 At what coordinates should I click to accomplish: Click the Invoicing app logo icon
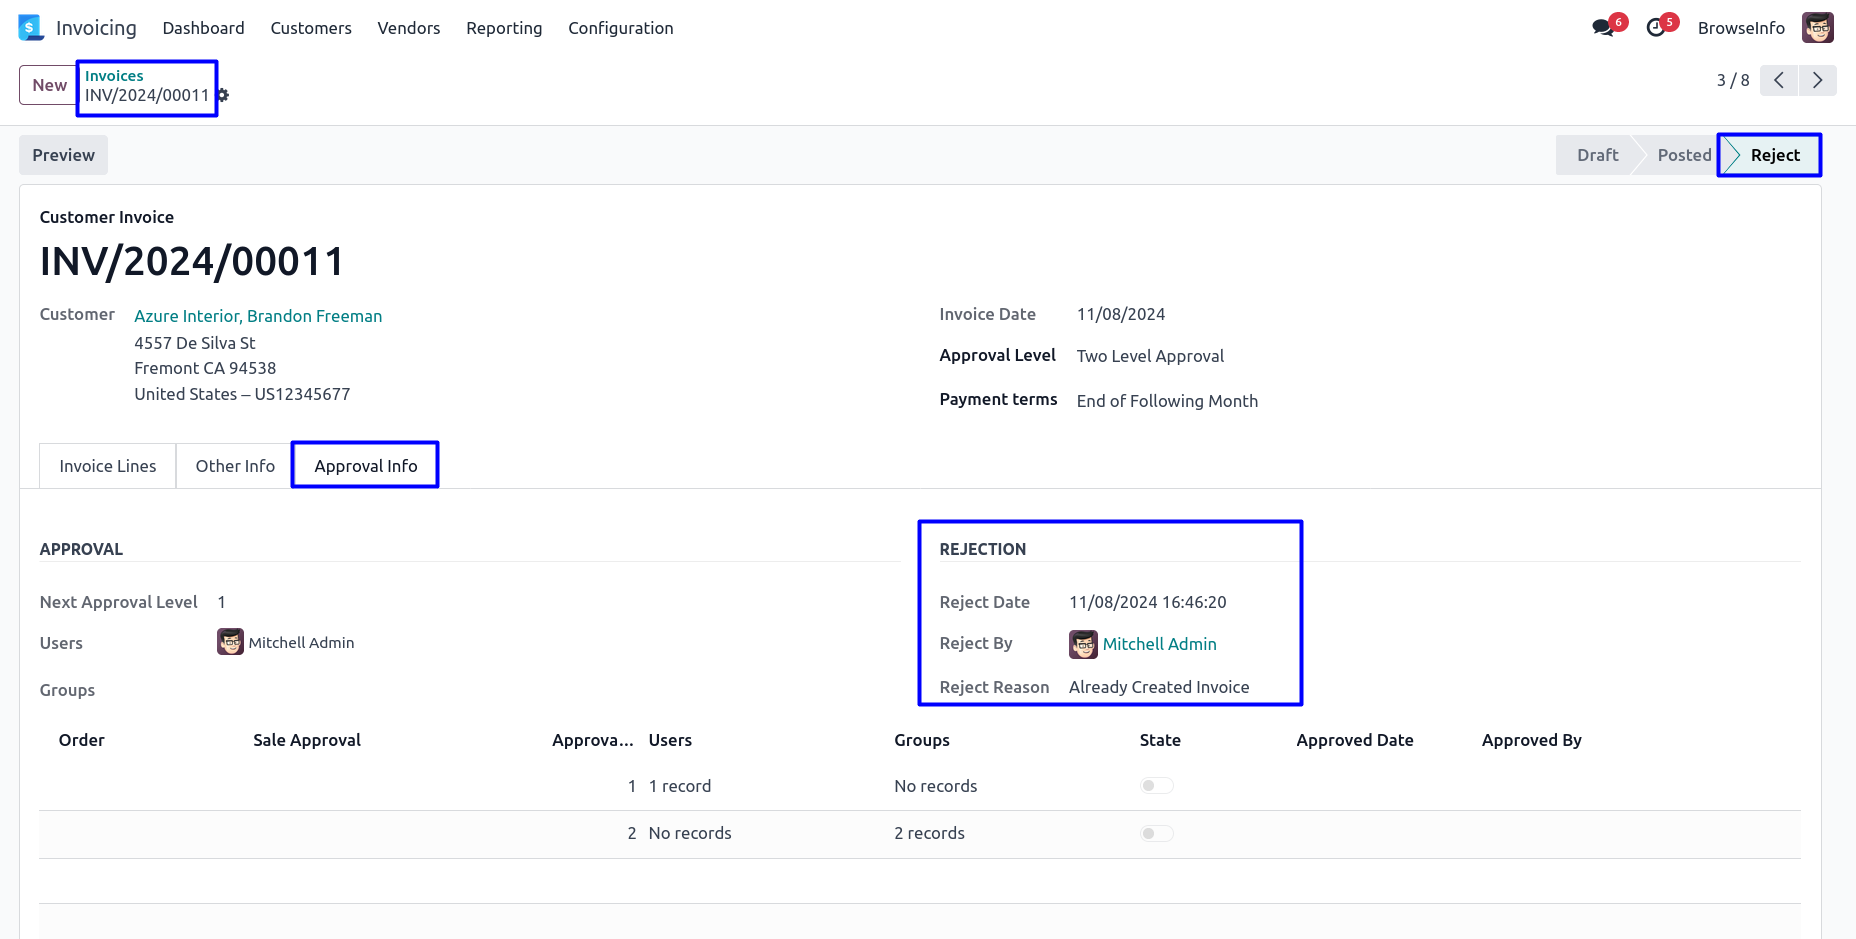pos(31,28)
